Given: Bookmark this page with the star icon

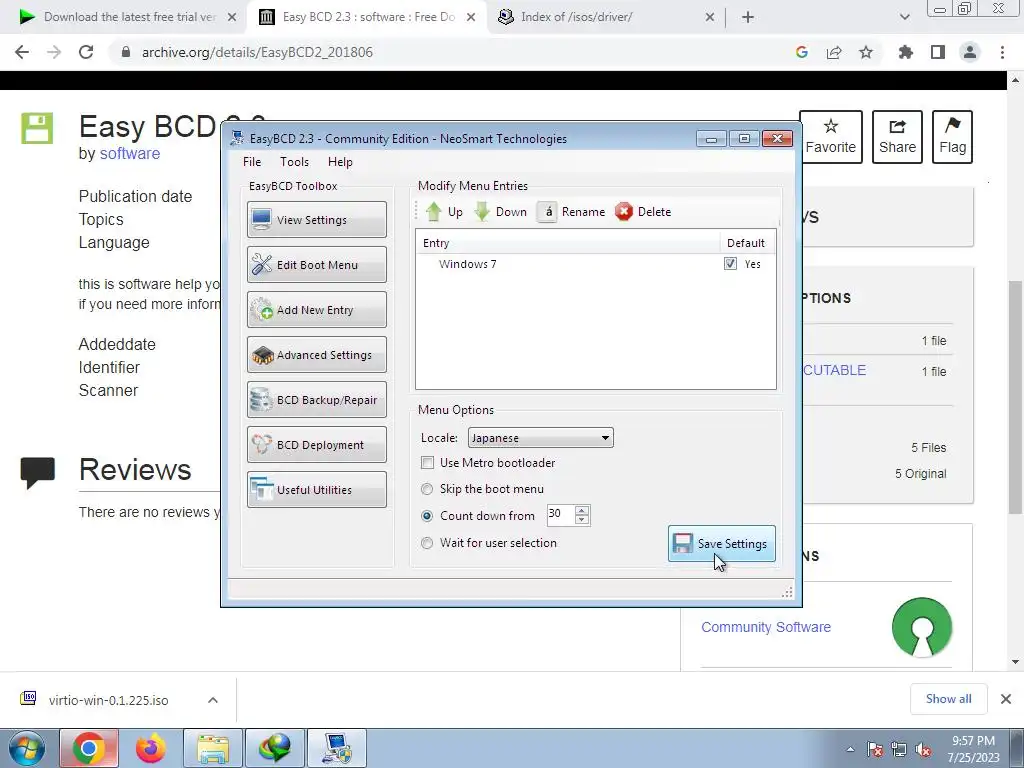Looking at the screenshot, I should click(866, 52).
